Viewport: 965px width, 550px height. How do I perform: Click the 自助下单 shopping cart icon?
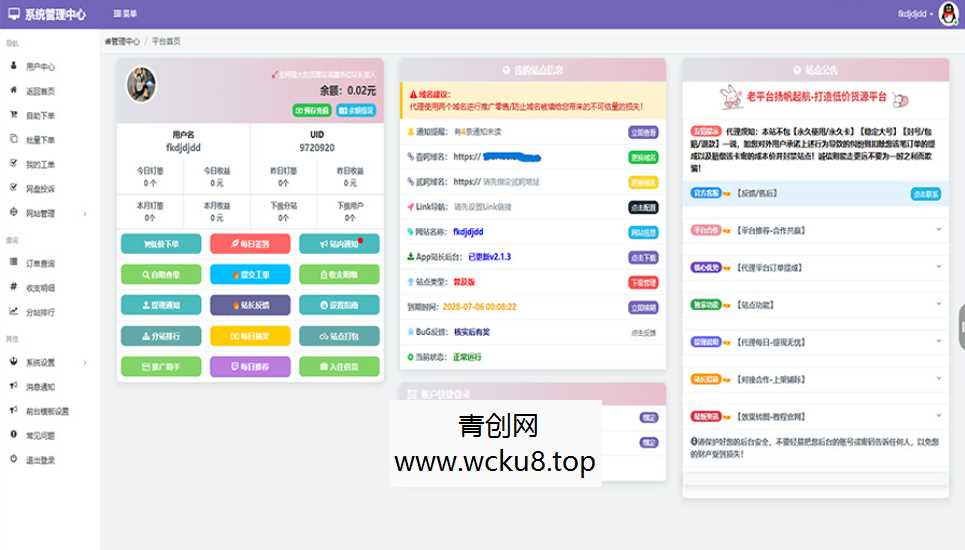tap(13, 115)
